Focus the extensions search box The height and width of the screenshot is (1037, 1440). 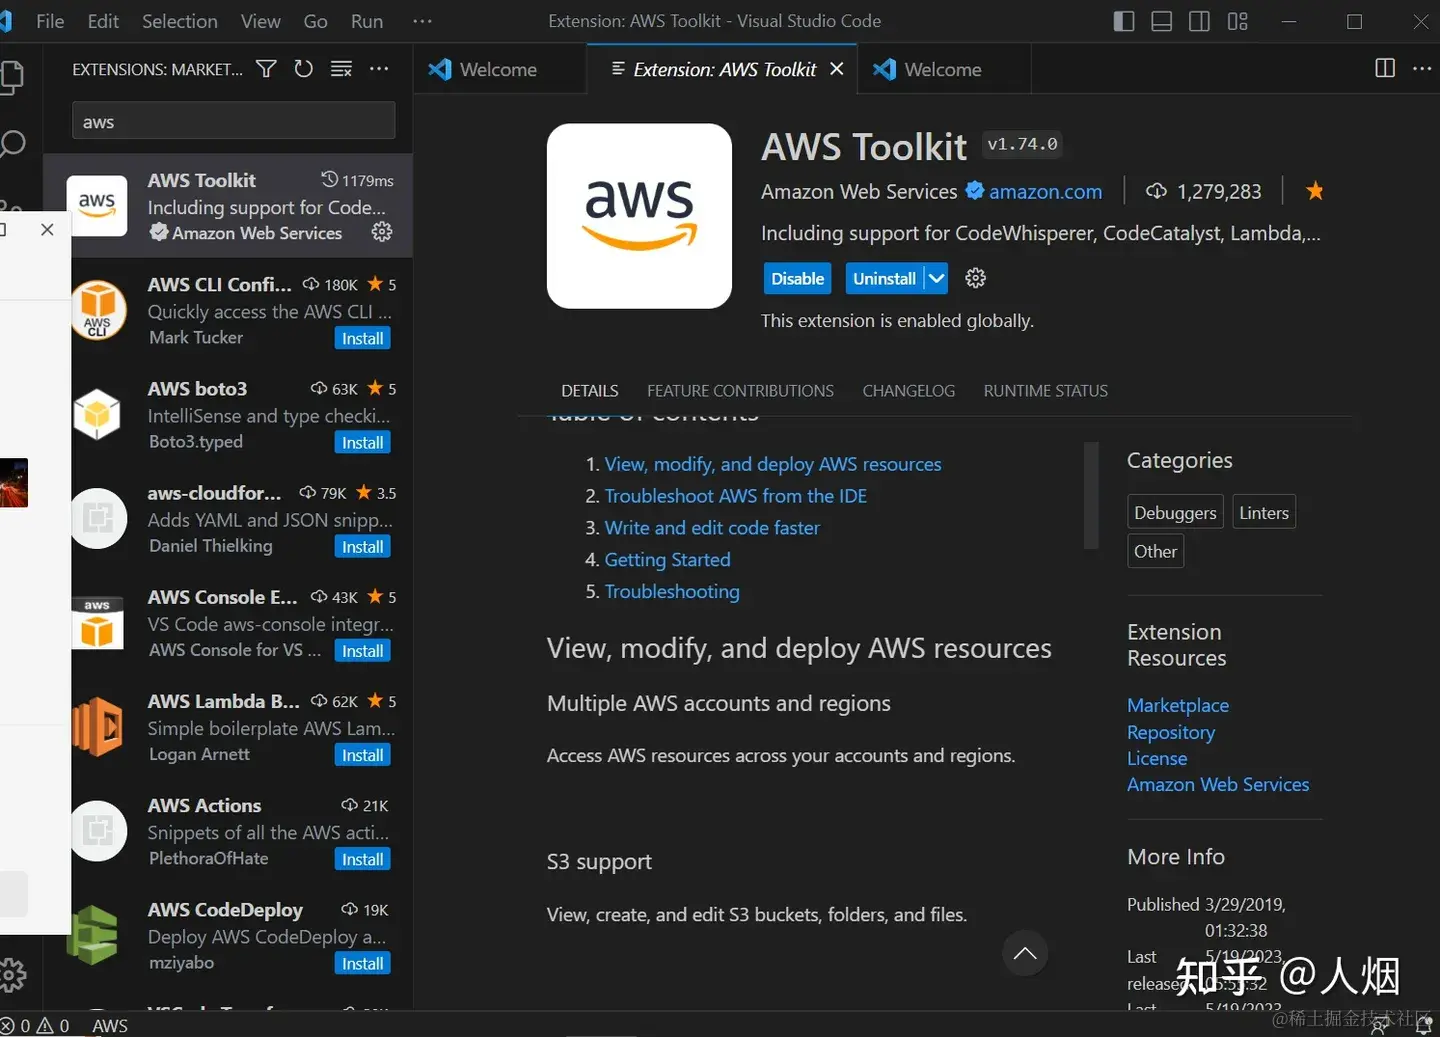click(x=234, y=121)
